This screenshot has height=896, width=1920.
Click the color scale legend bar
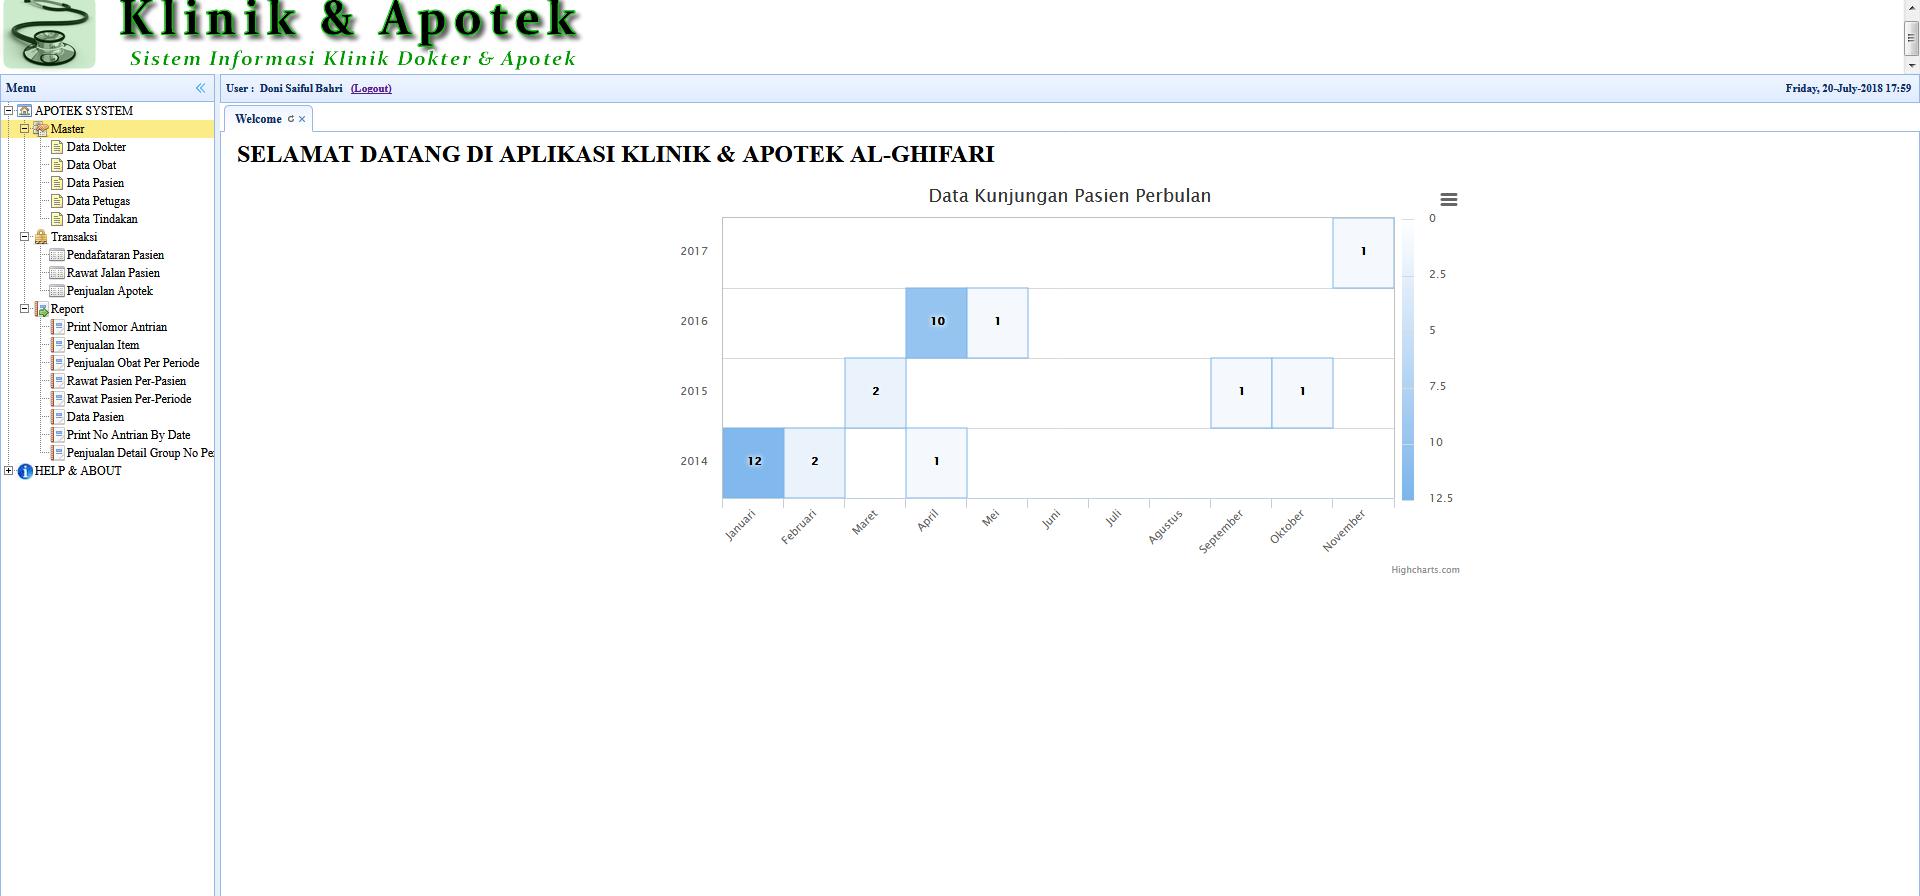[x=1407, y=358]
